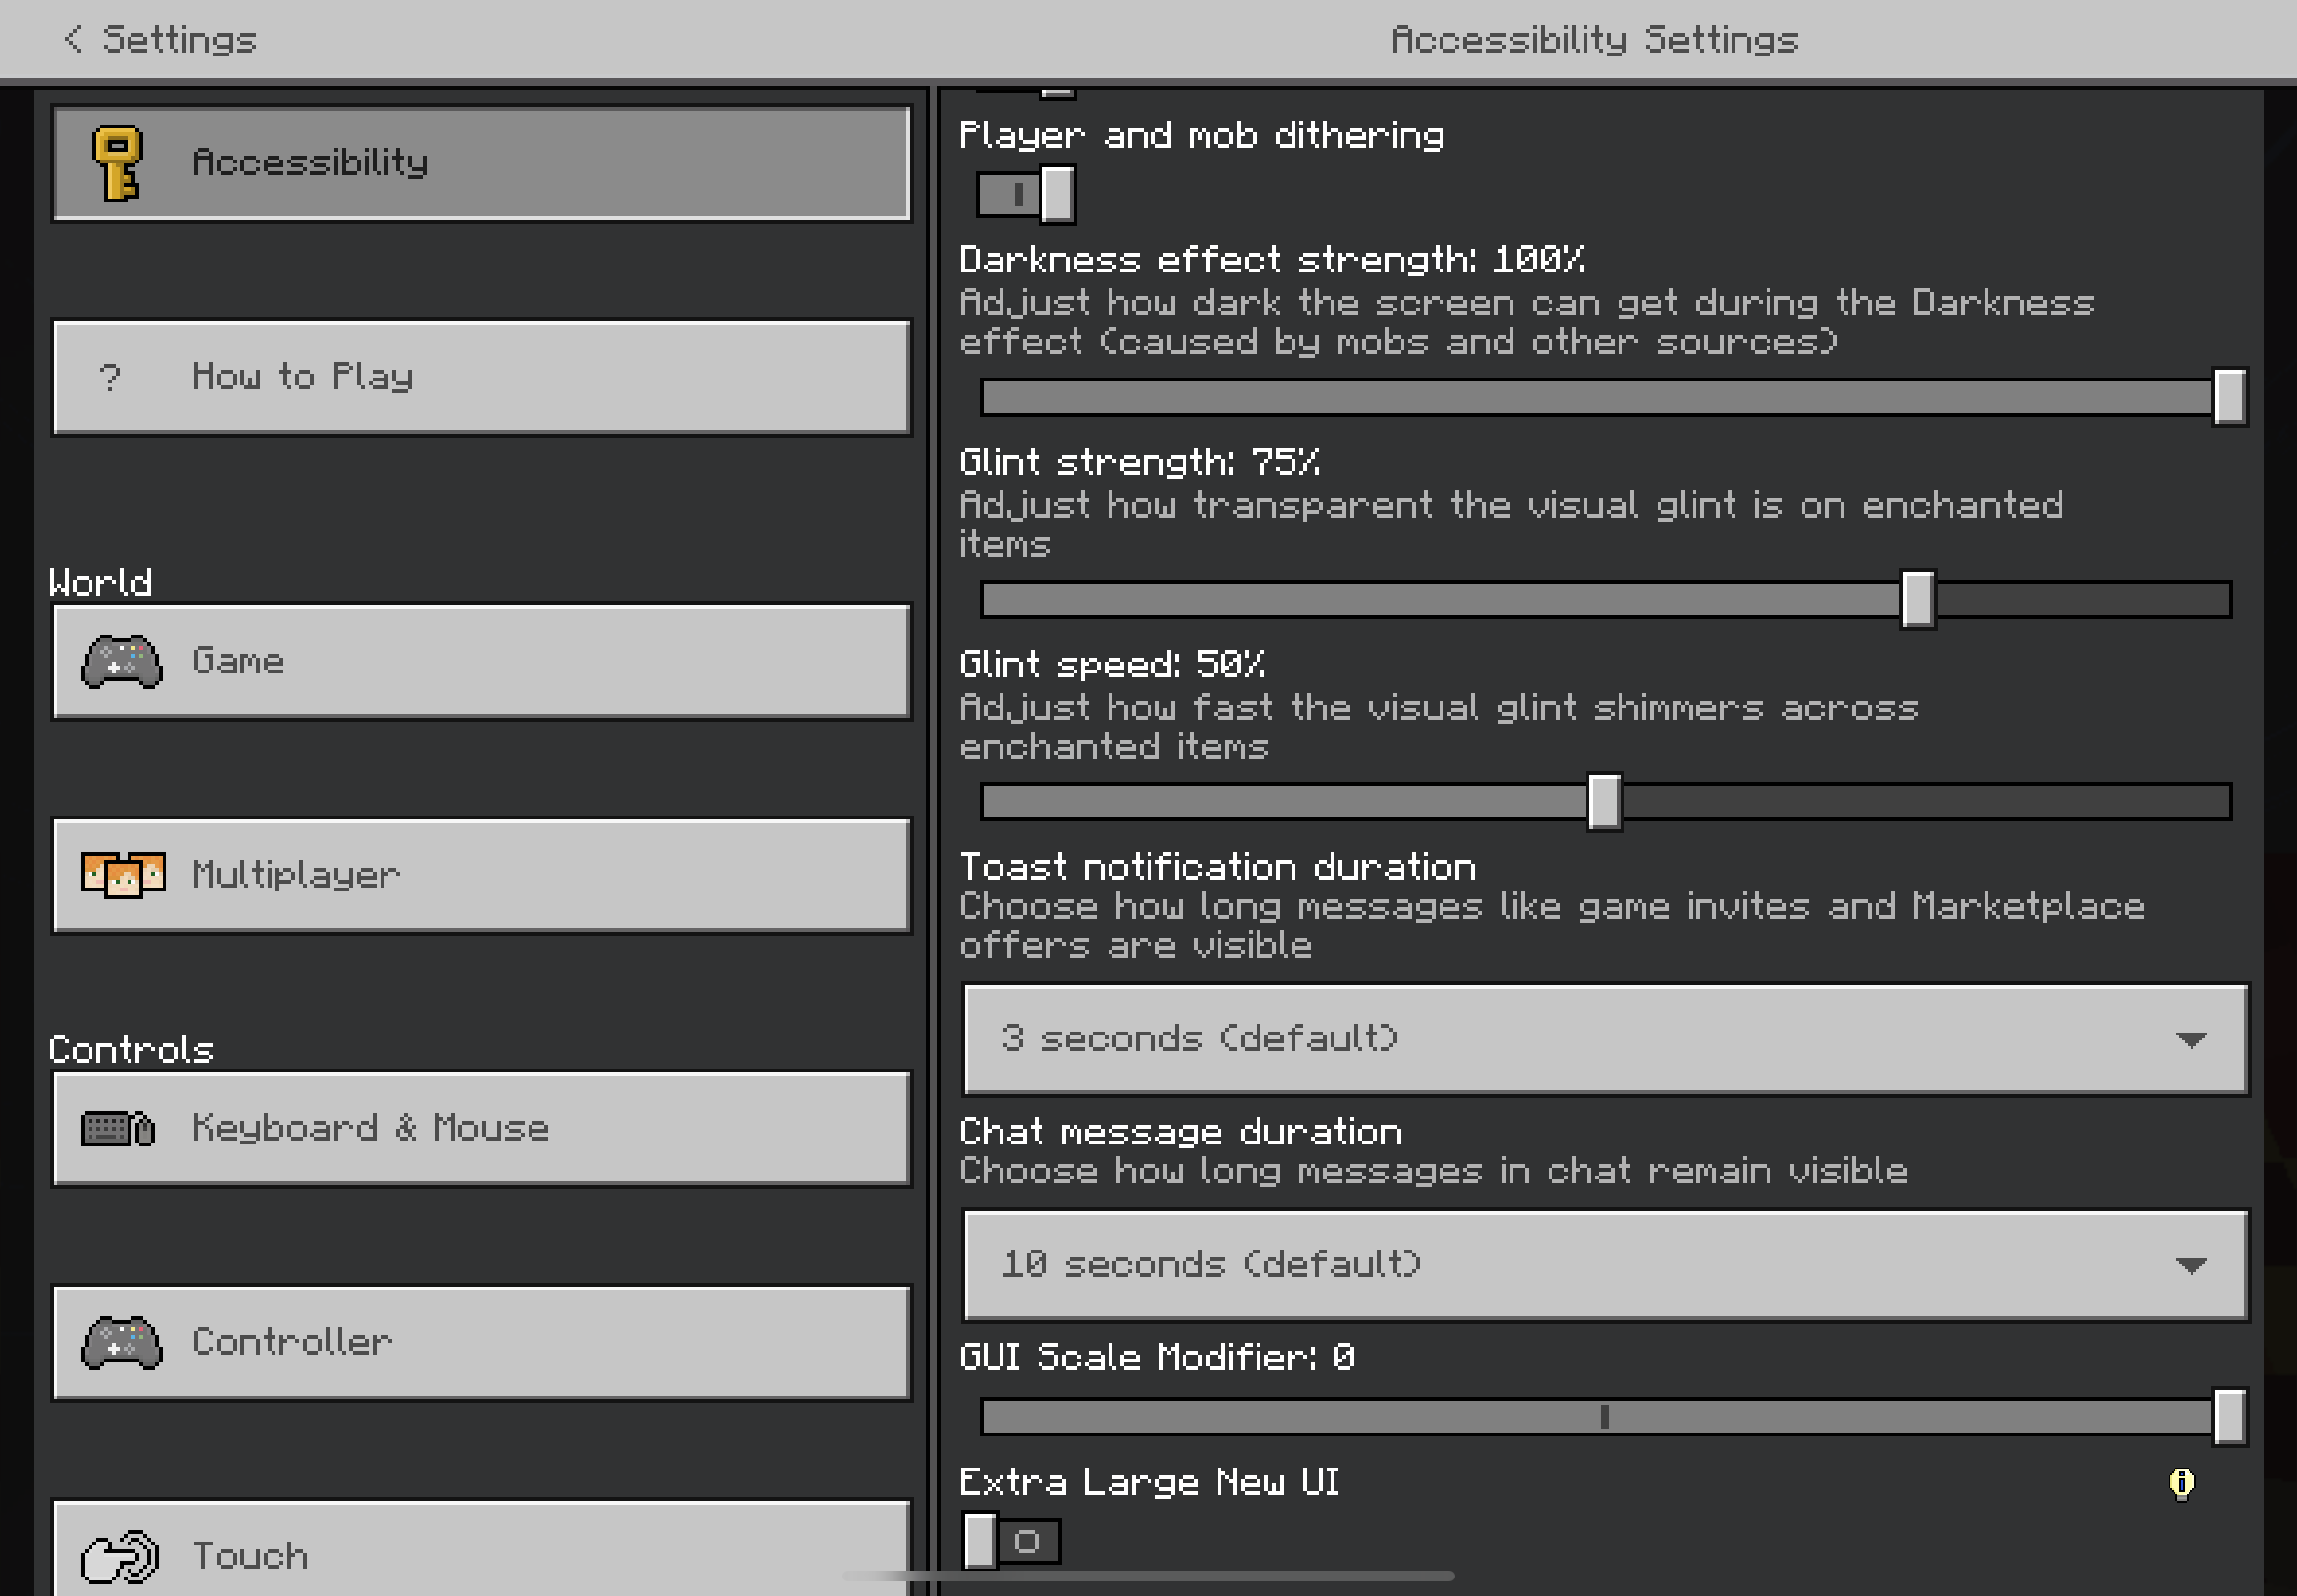Open the Multiplayer settings tab

pos(481,875)
